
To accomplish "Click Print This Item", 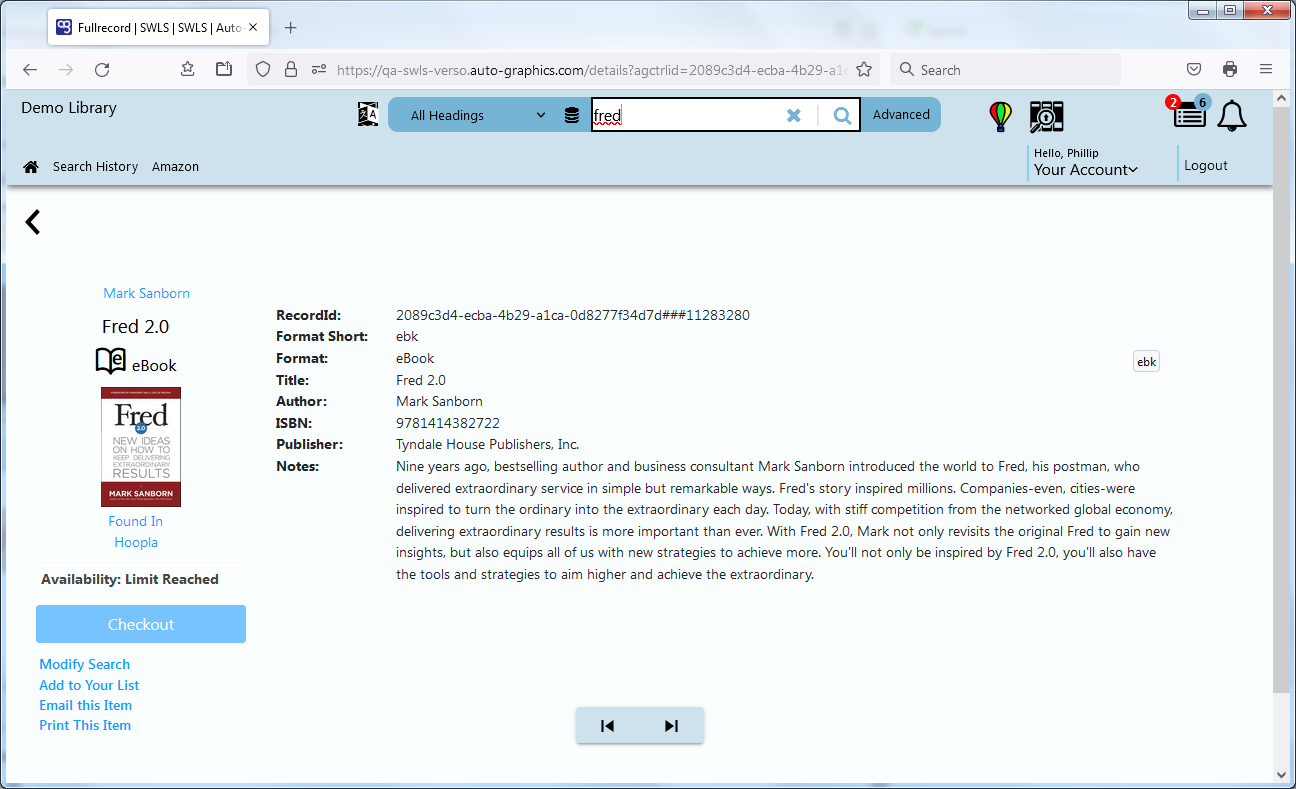I will click(85, 725).
